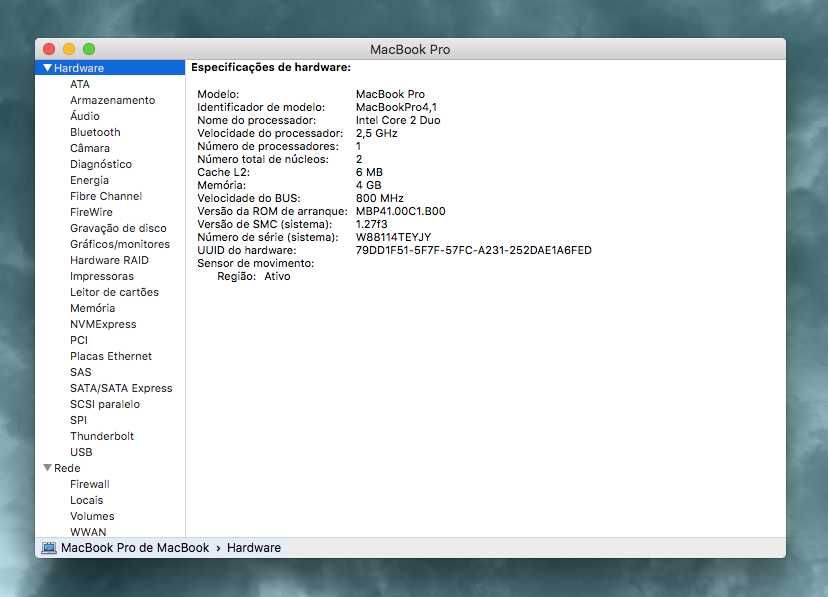828x597 pixels.
Task: Open NVMExpress in the sidebar
Action: pyautogui.click(x=103, y=324)
